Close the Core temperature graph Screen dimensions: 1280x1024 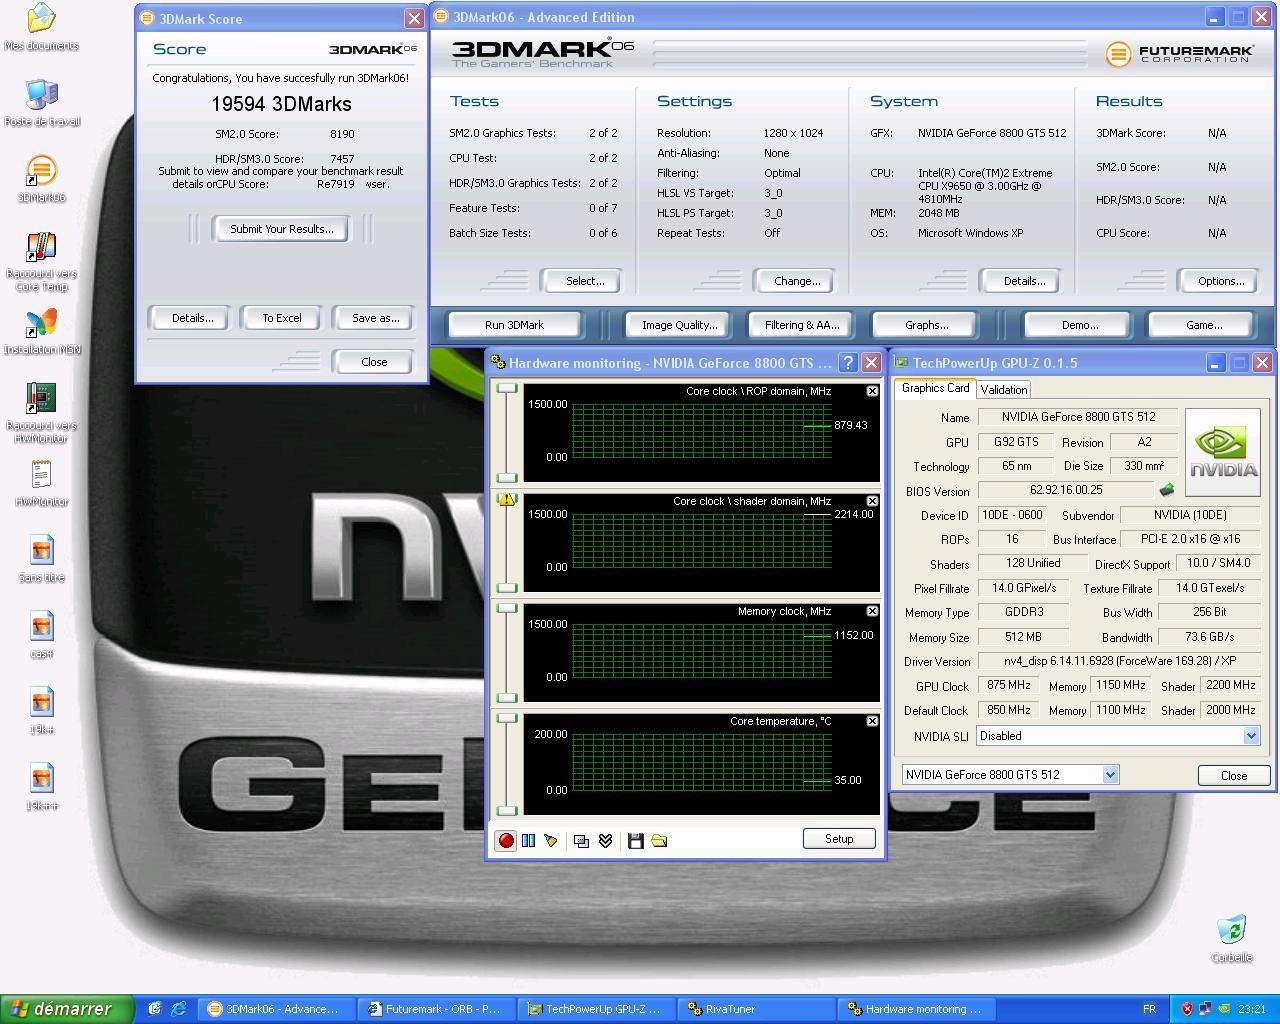point(872,721)
